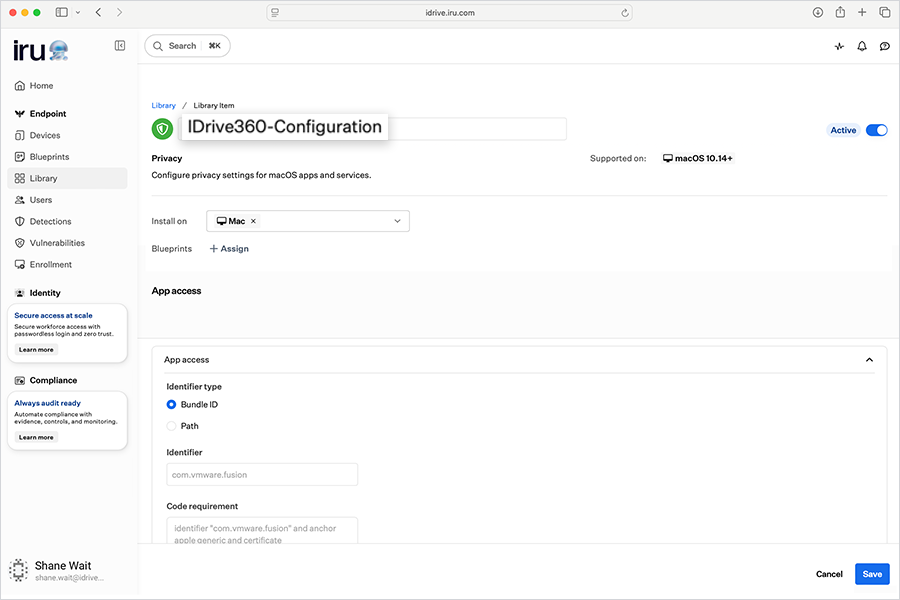Reload the page in address bar
The image size is (900, 600).
tap(625, 13)
